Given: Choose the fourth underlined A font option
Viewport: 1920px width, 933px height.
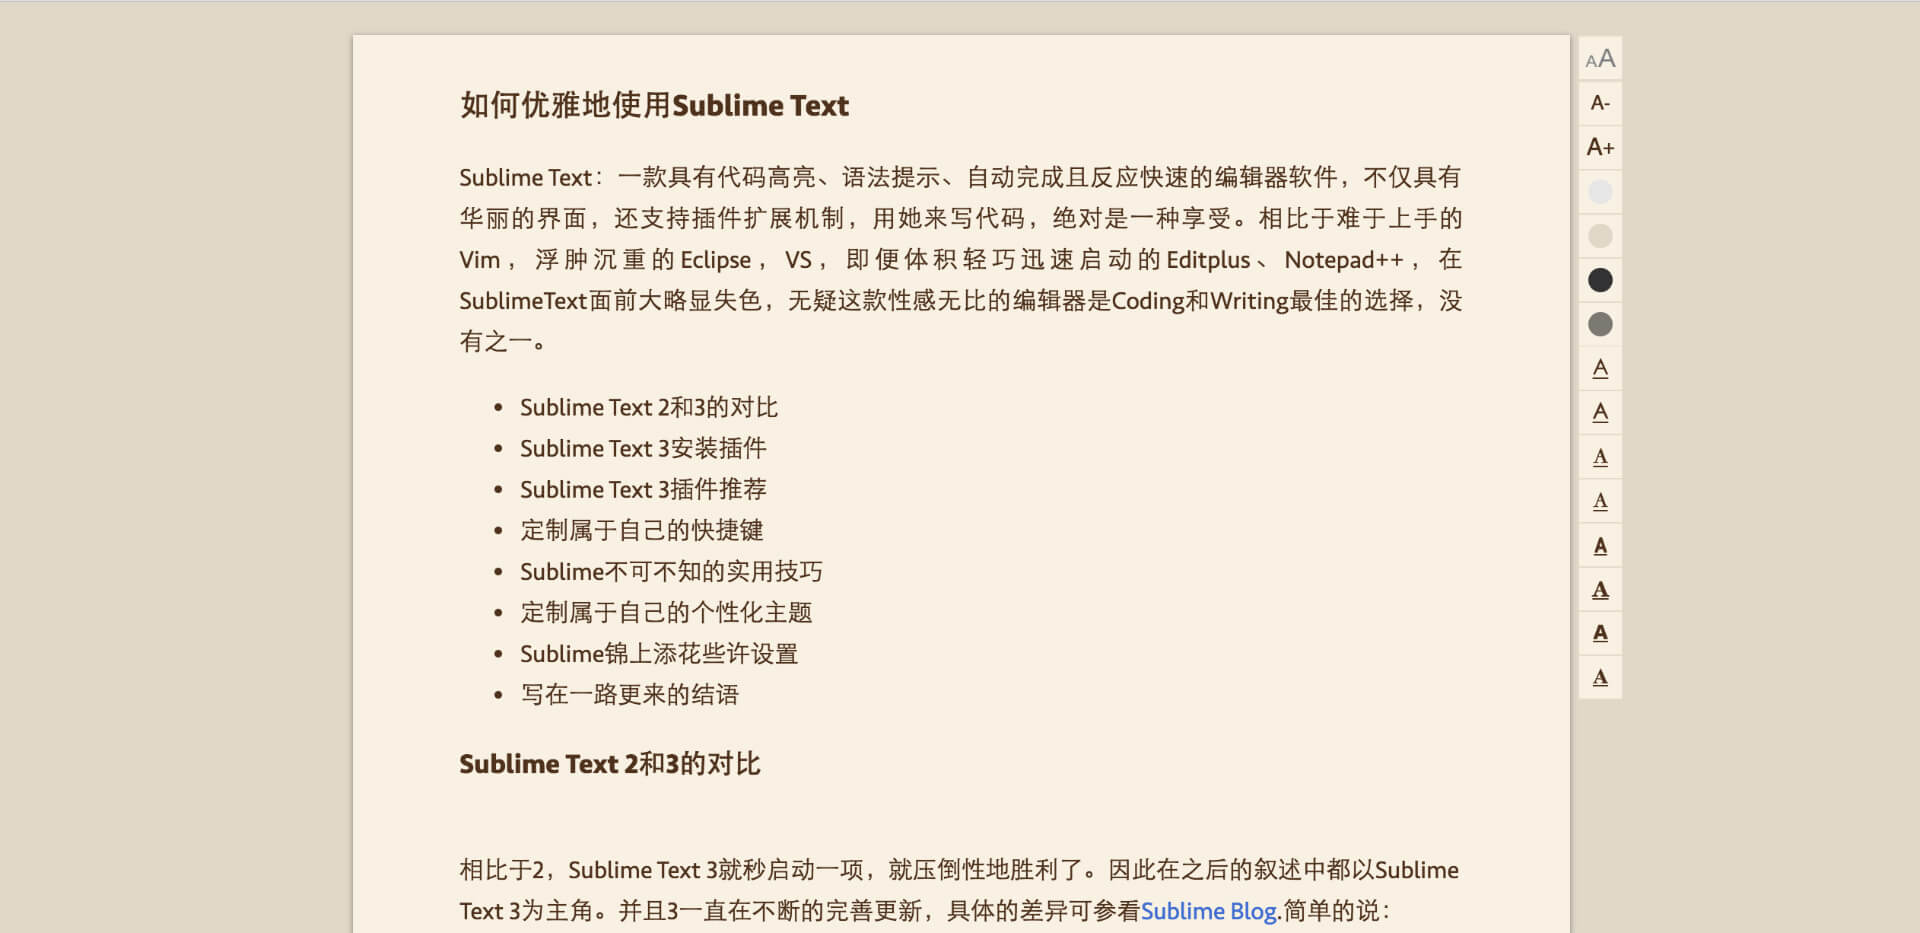Looking at the screenshot, I should click(1600, 501).
